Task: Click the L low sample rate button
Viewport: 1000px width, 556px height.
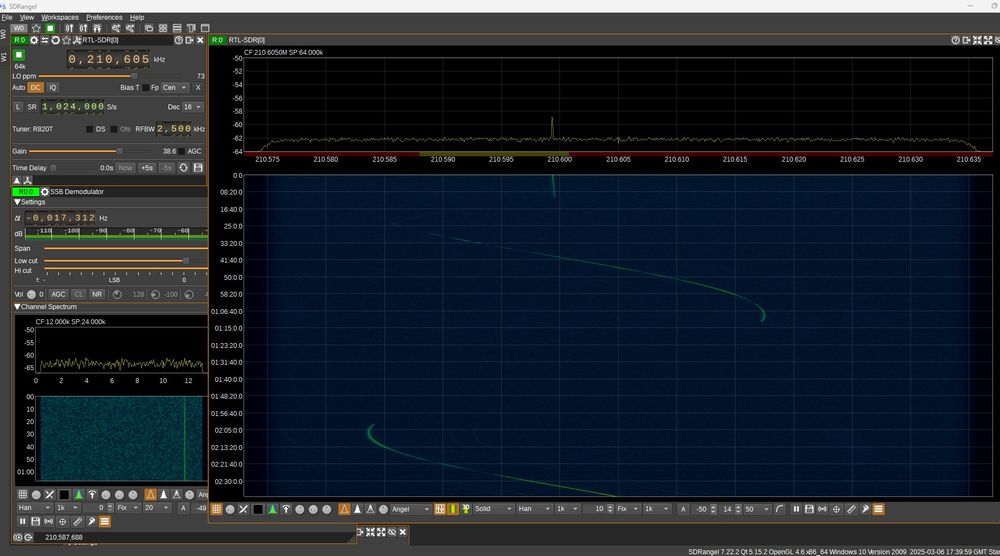Action: [x=18, y=106]
